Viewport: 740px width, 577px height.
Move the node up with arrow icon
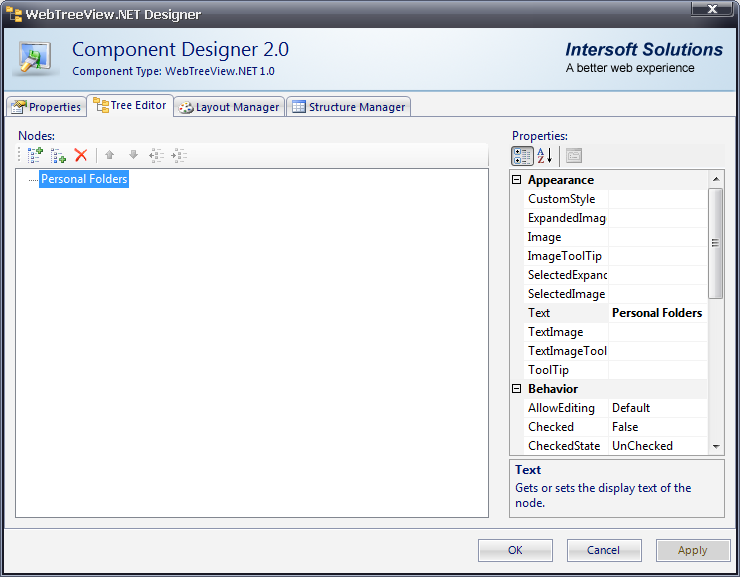coord(109,155)
